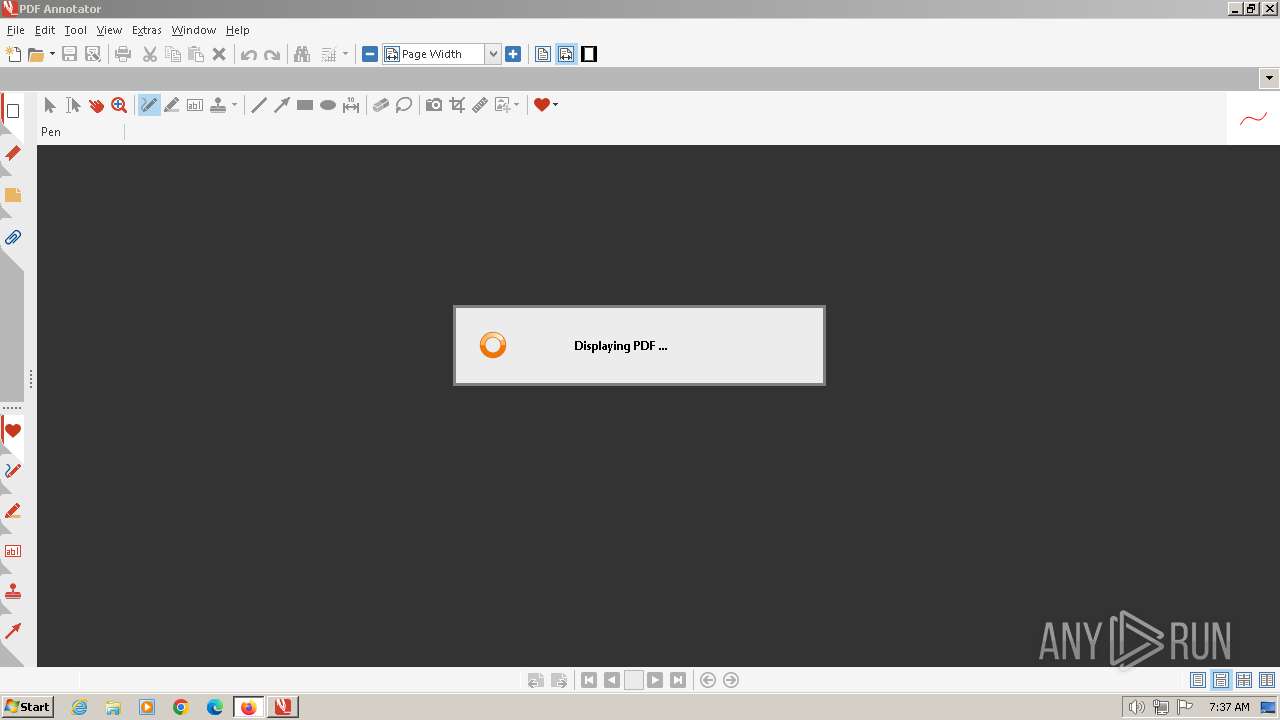This screenshot has height=720, width=1280.
Task: Pick the red Pan hand tool
Action: tap(96, 105)
